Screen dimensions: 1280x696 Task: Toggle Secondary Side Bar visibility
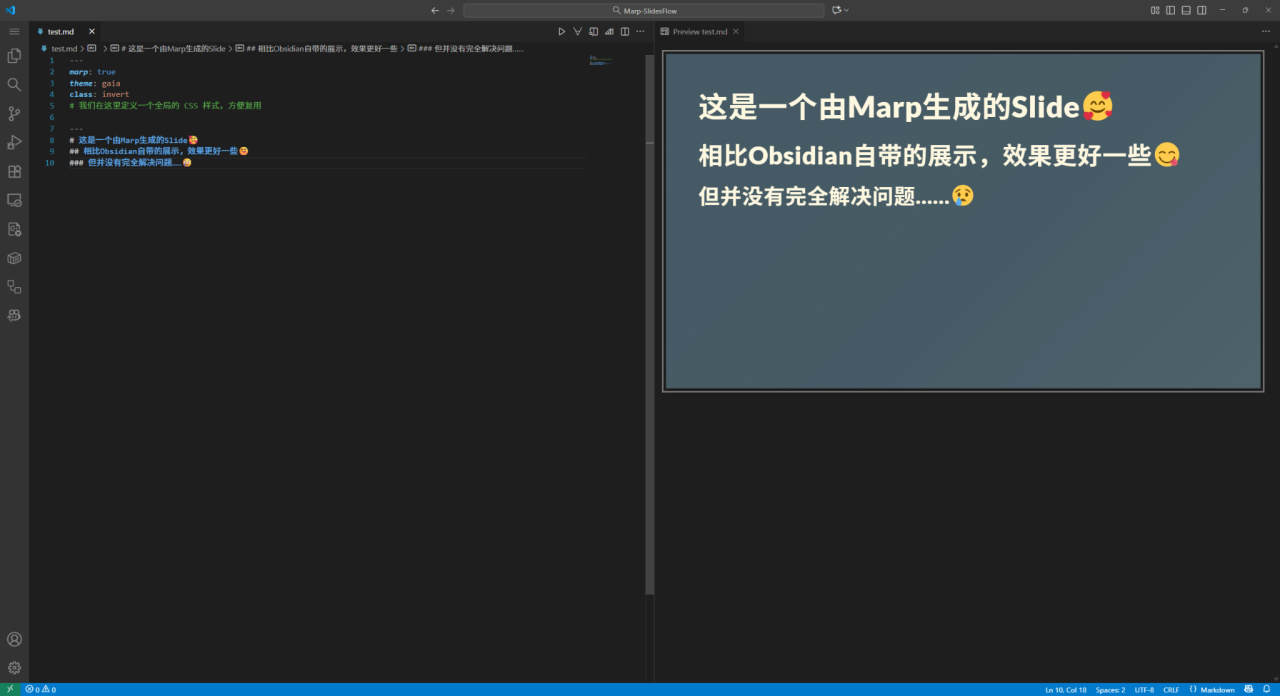[x=1202, y=10]
